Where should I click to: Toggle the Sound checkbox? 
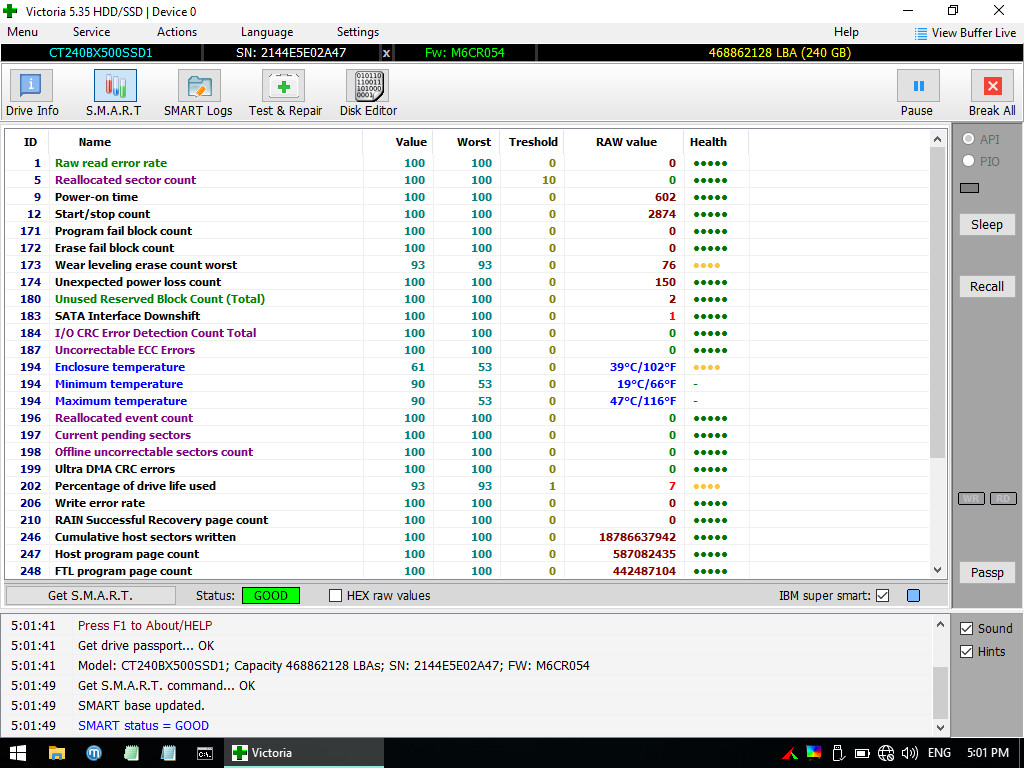pyautogui.click(x=967, y=629)
